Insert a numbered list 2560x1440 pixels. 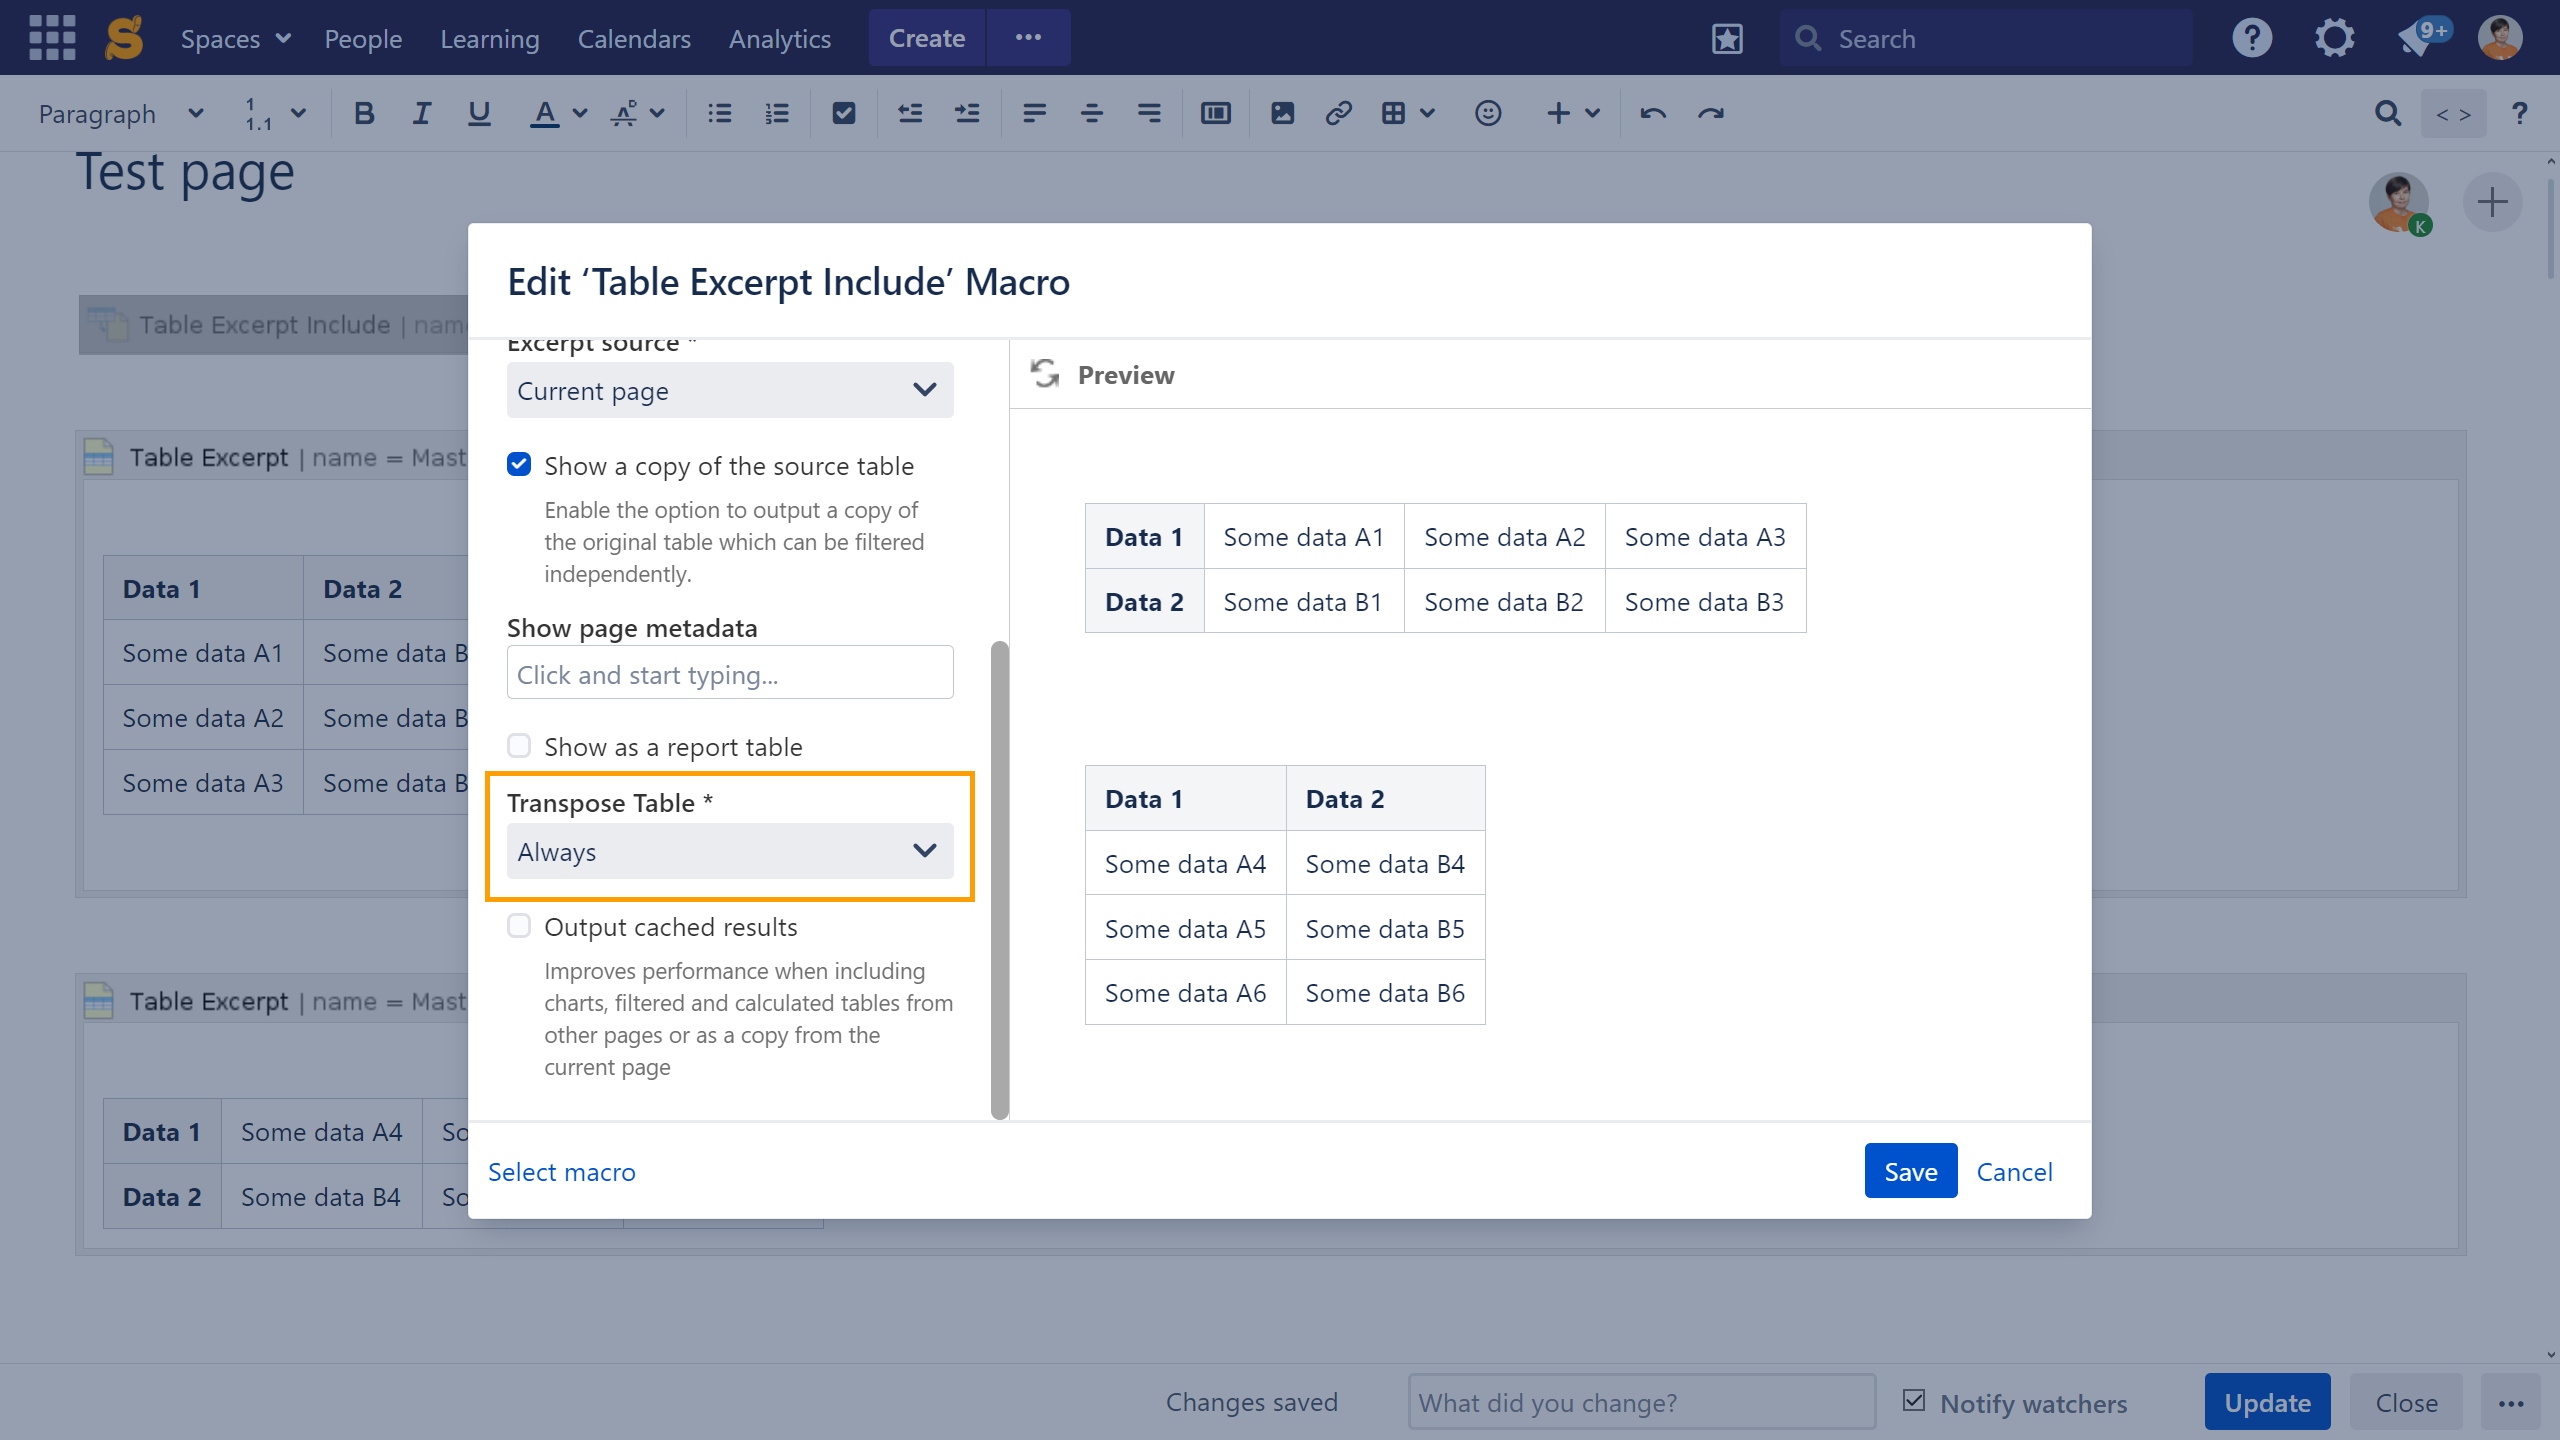click(x=777, y=113)
